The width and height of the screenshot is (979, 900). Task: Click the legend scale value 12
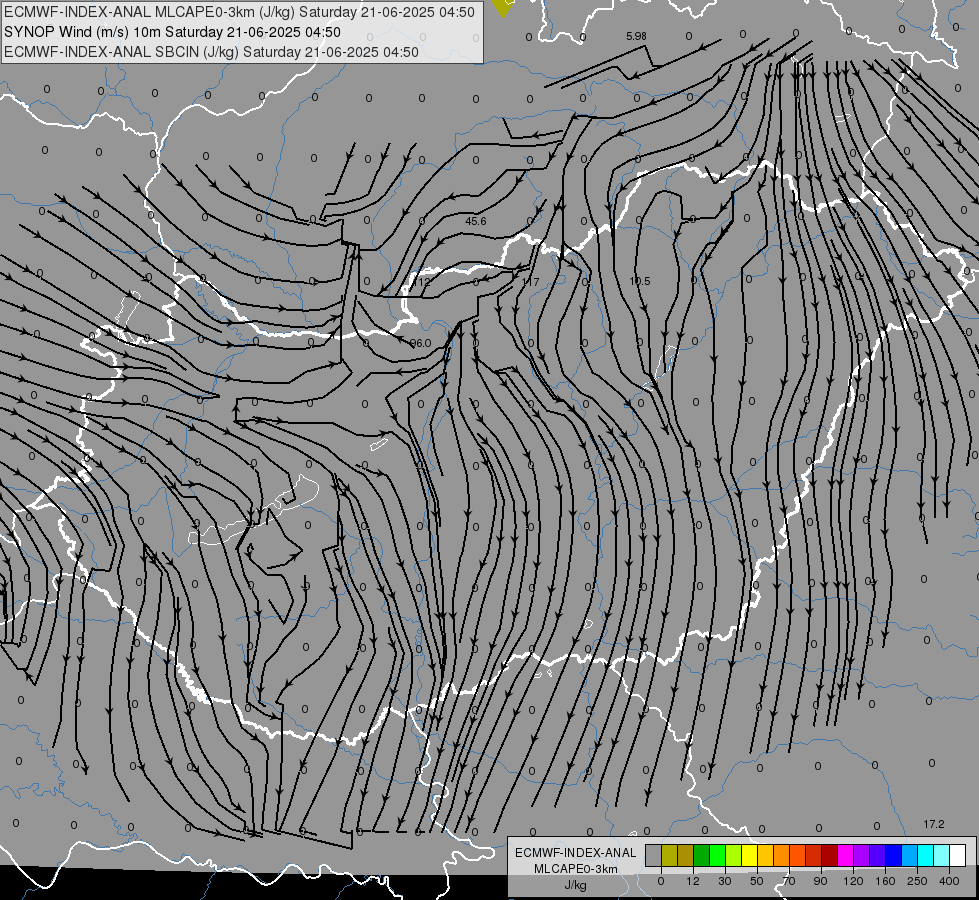point(692,881)
